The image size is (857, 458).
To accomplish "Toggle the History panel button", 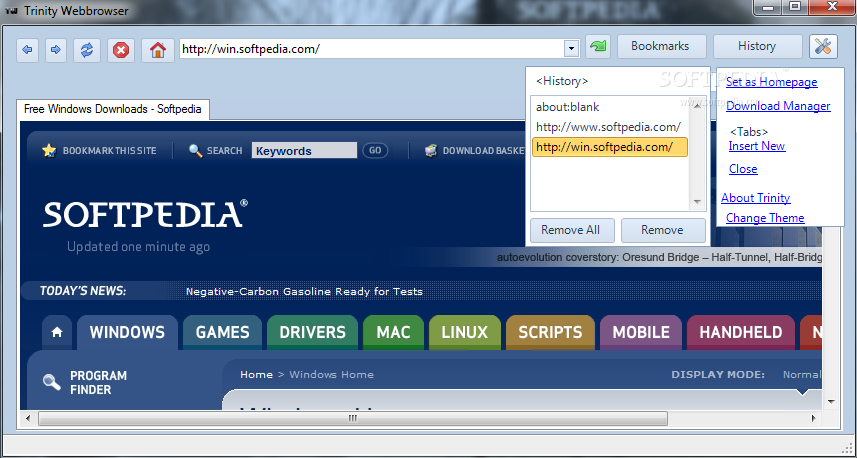I will point(758,46).
